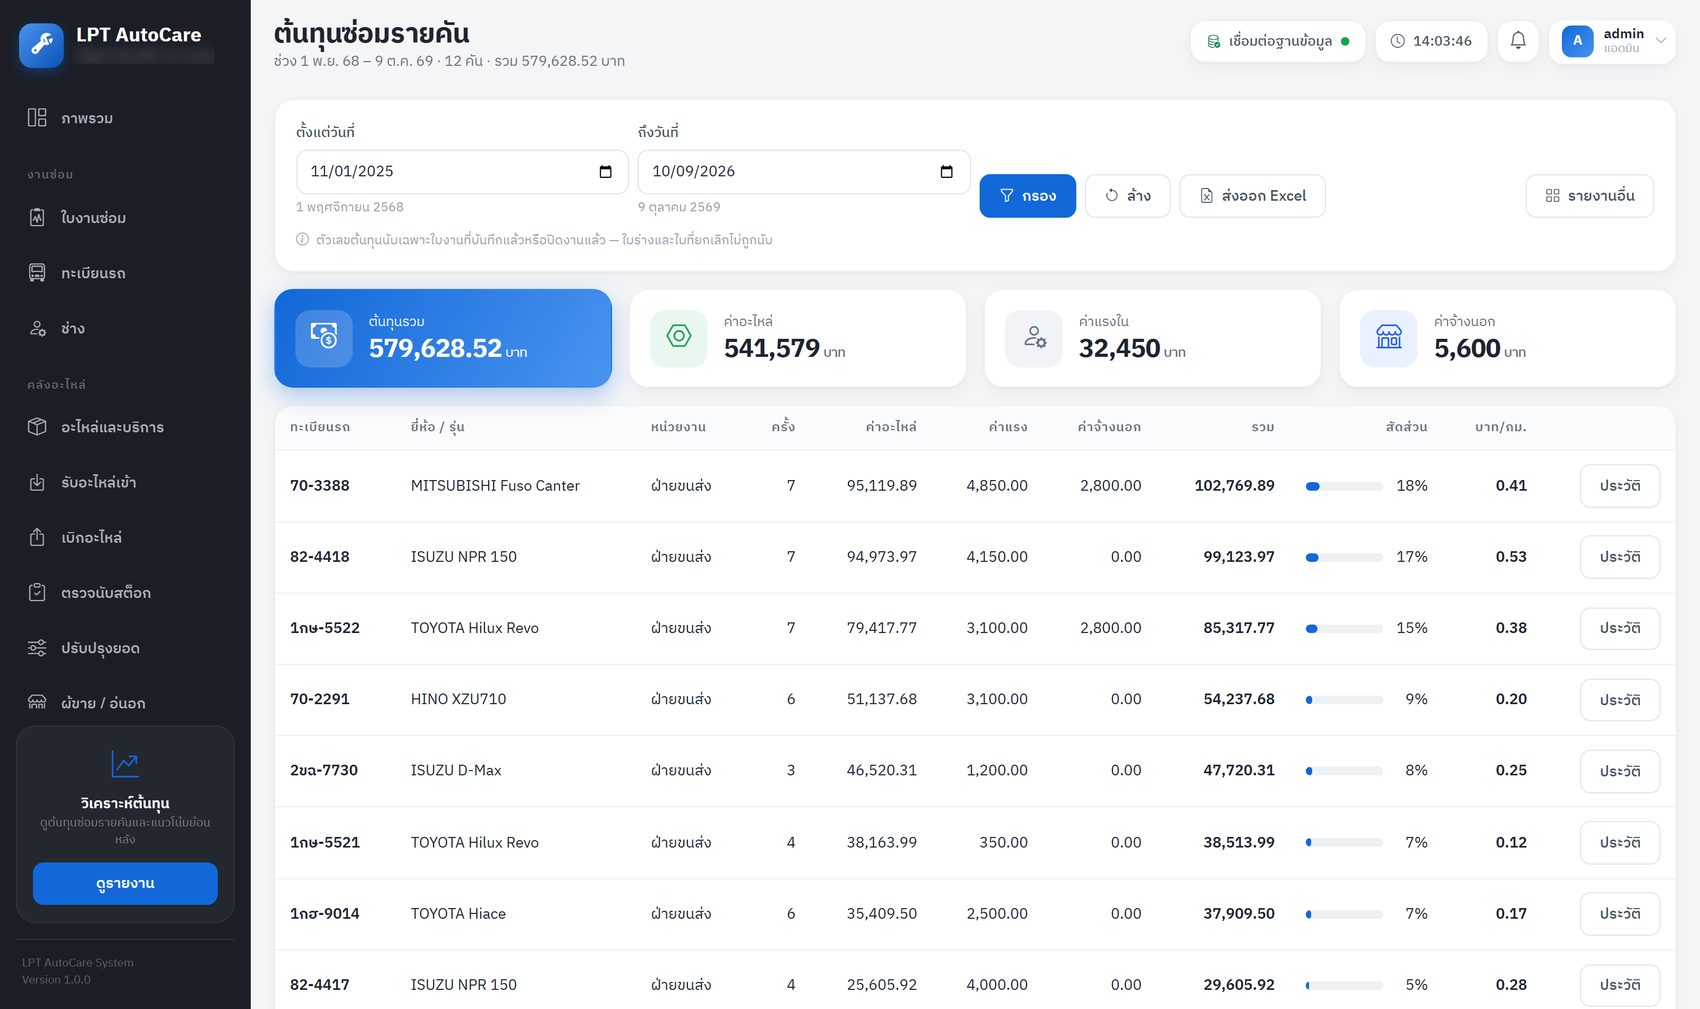Click the ภาพรวม dashboard icon

37,118
